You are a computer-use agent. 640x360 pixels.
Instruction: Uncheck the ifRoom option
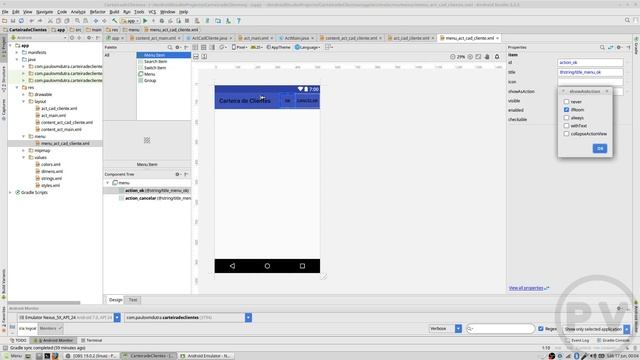pyautogui.click(x=566, y=110)
